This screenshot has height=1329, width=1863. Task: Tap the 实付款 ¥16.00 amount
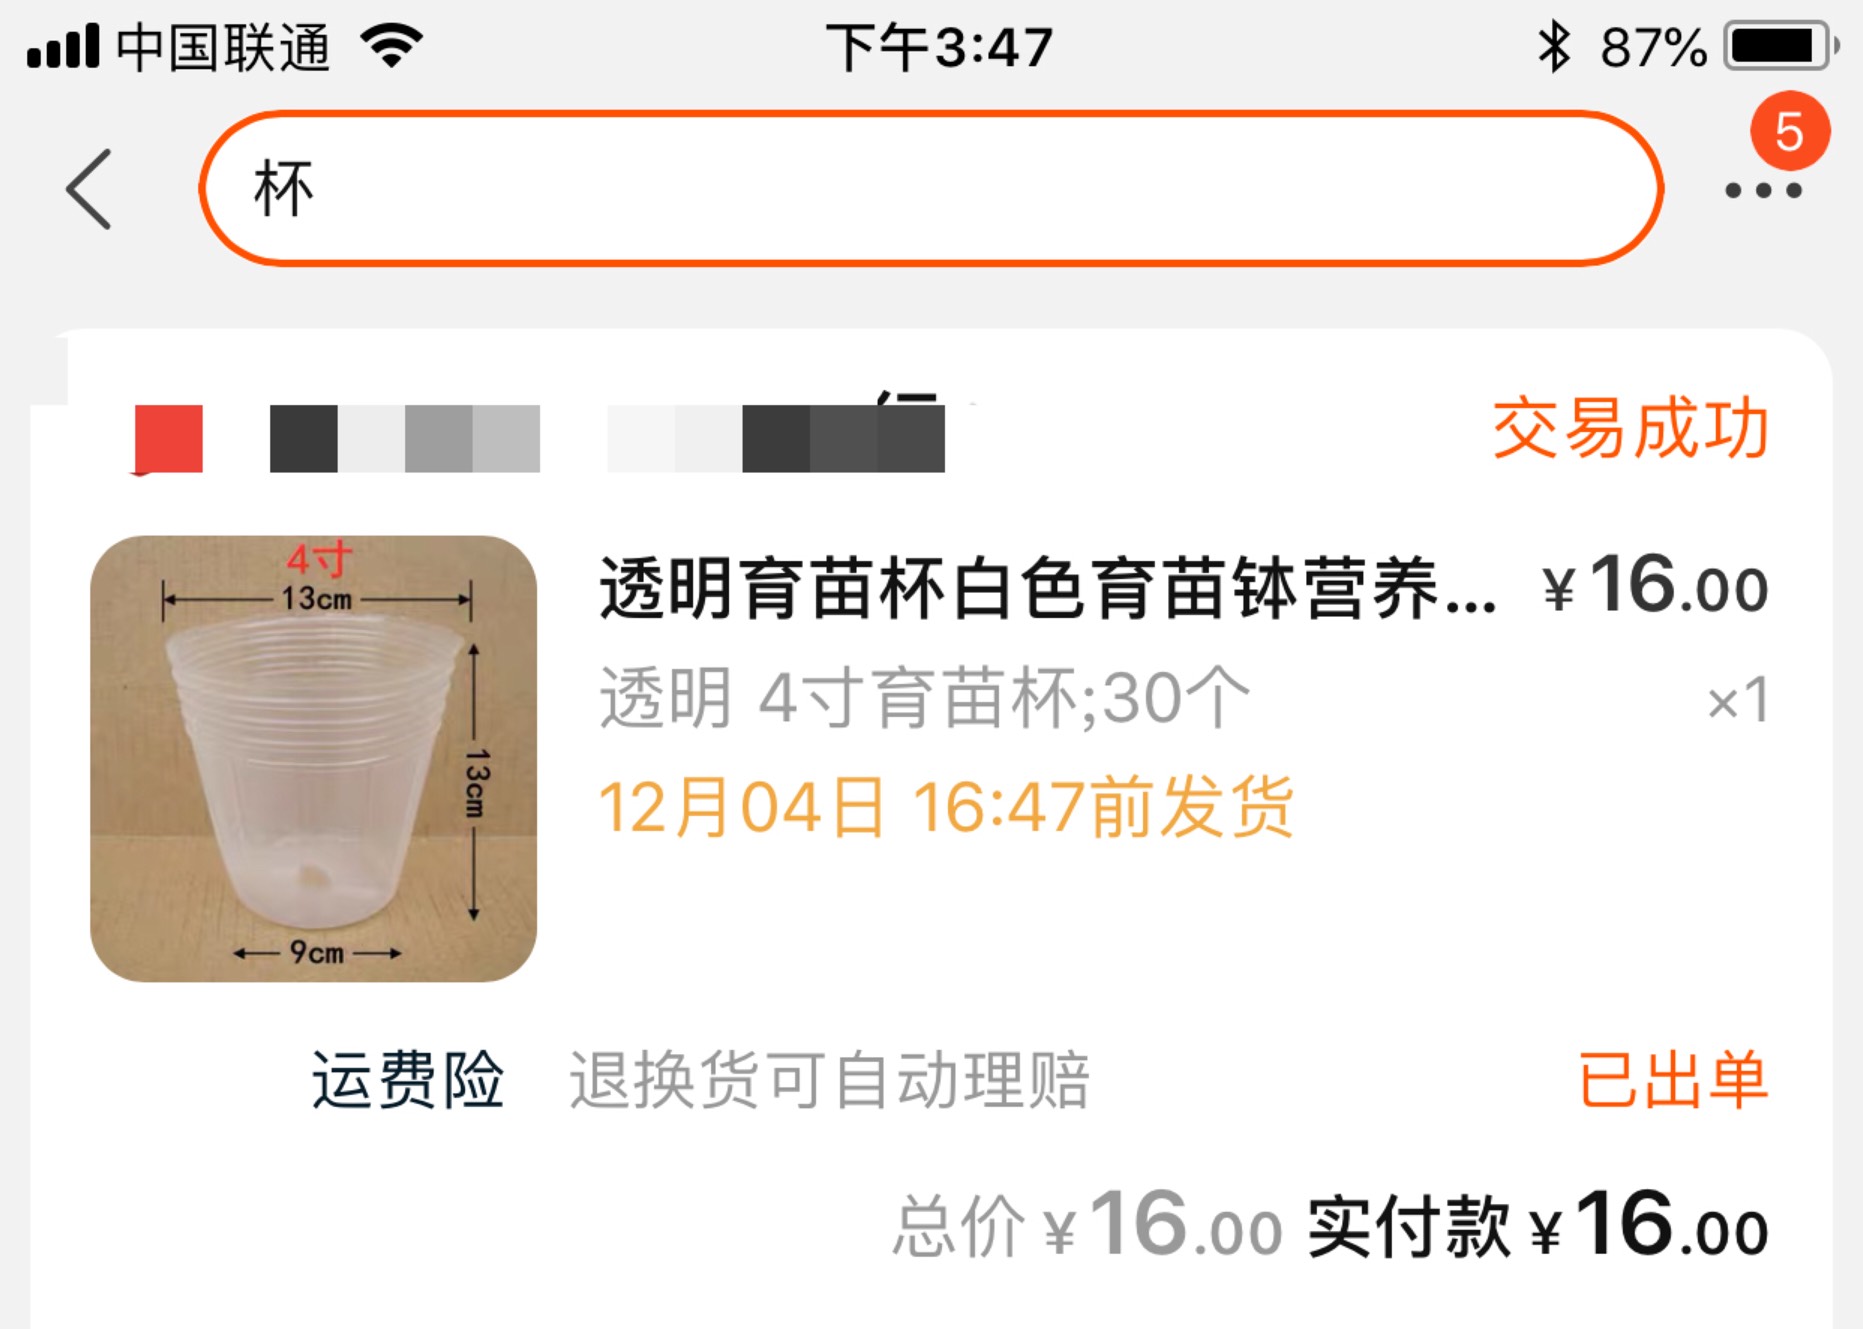(1537, 1224)
